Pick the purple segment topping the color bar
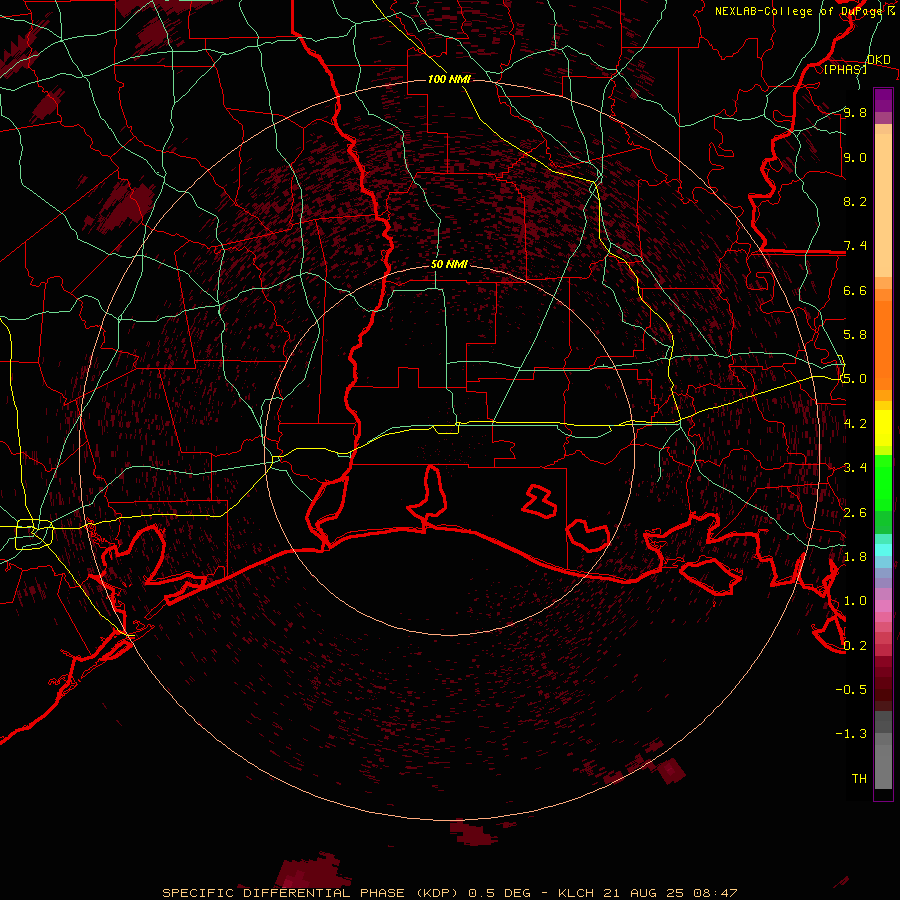900x900 pixels. (x=883, y=100)
